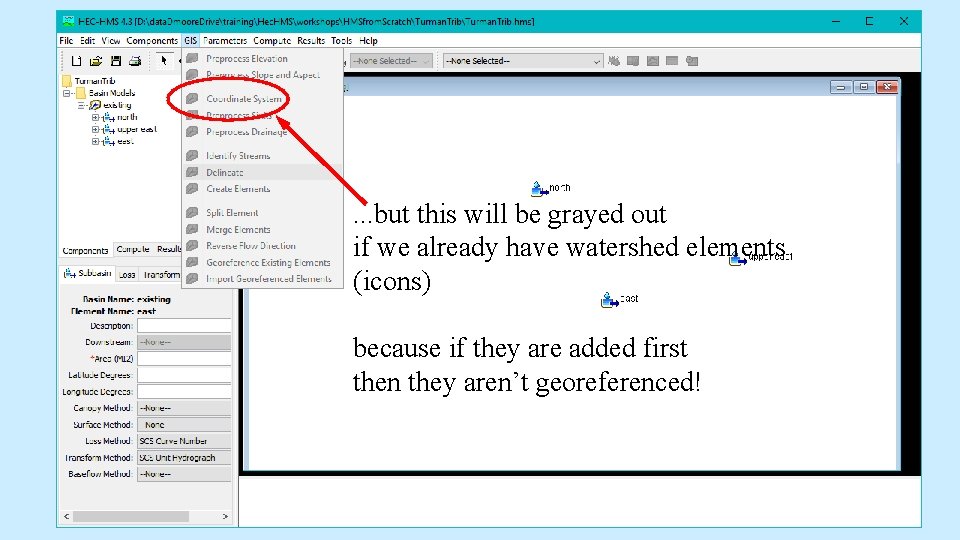
Task: Switch to the Compute tab in the lower-left panel
Action: point(132,249)
